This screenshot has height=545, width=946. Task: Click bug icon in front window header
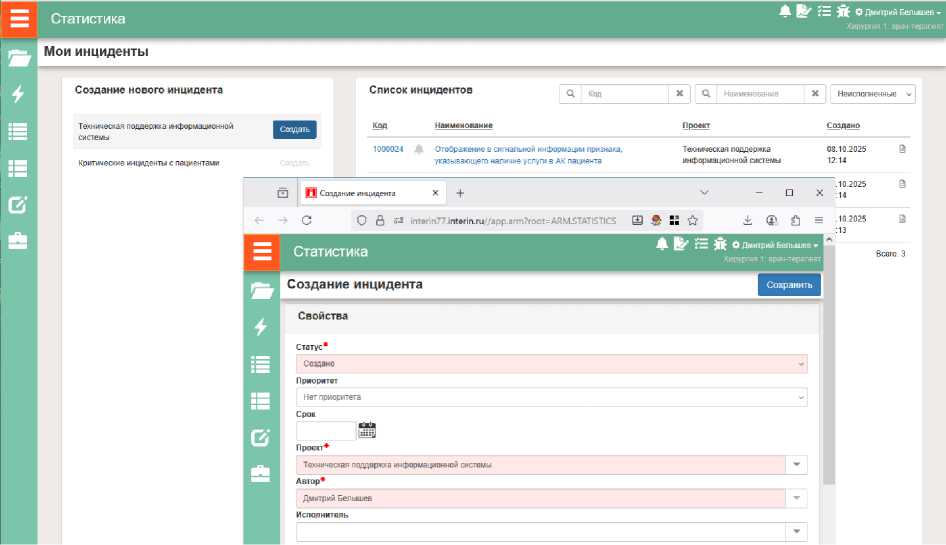720,244
